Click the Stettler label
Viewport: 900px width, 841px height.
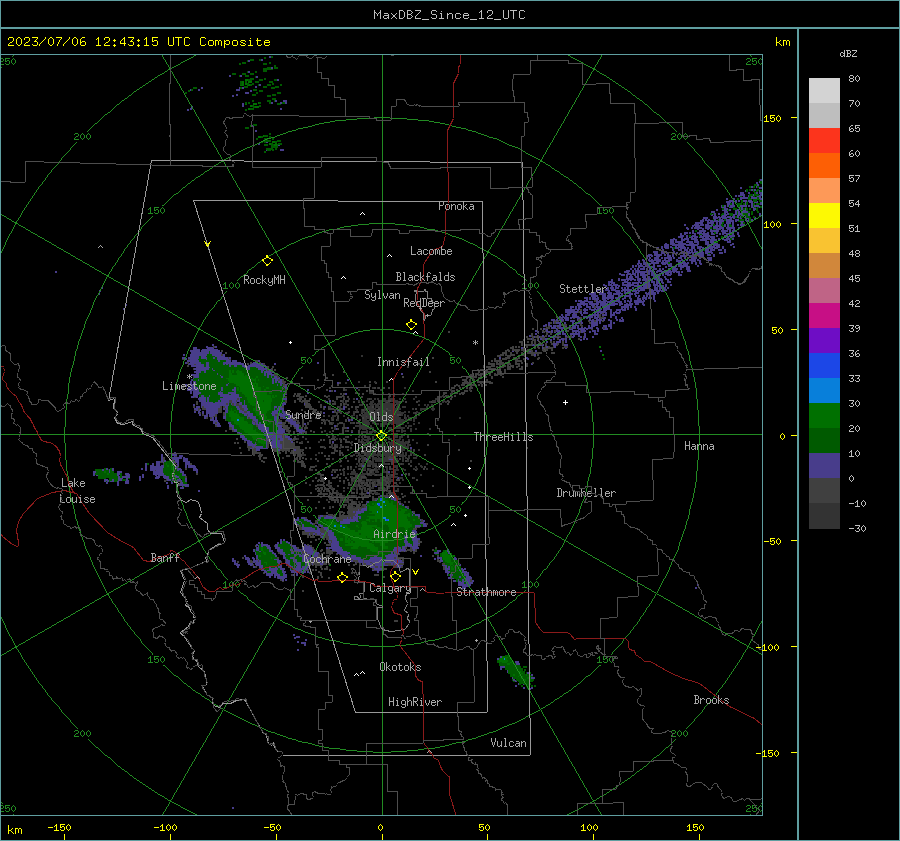[583, 289]
